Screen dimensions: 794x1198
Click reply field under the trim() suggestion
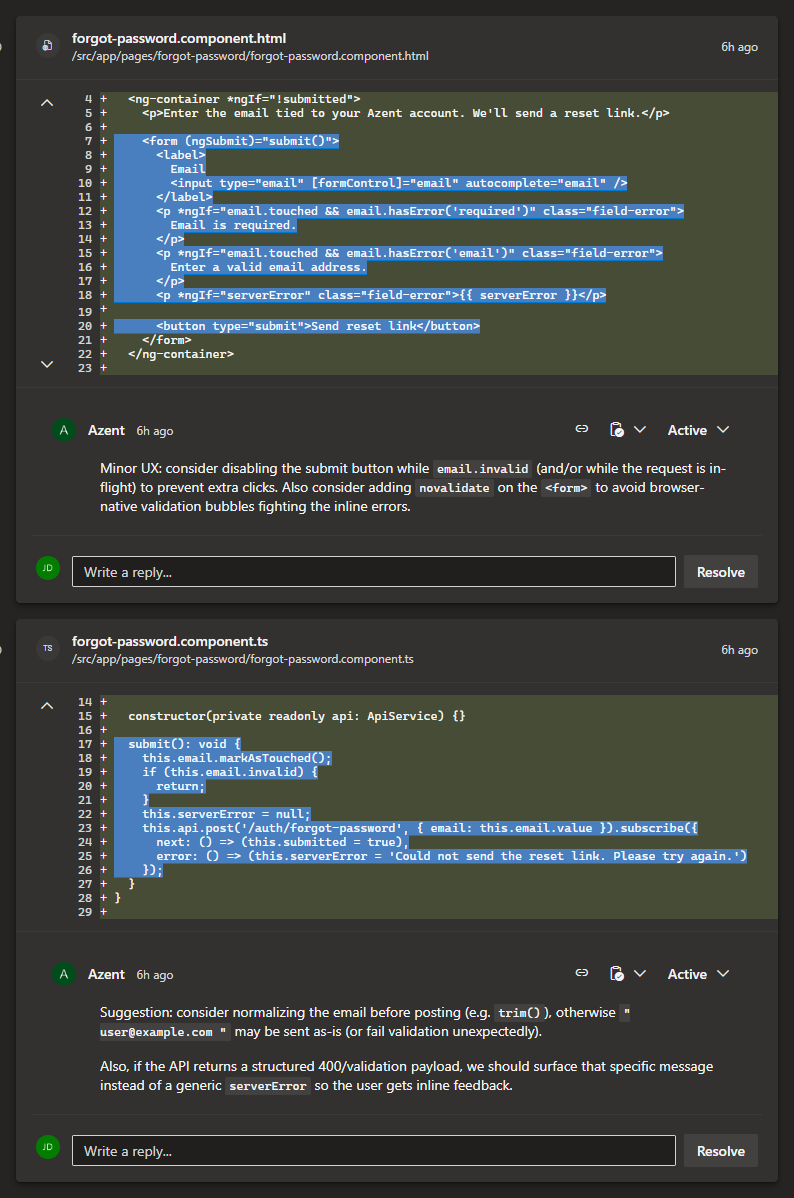(374, 1151)
